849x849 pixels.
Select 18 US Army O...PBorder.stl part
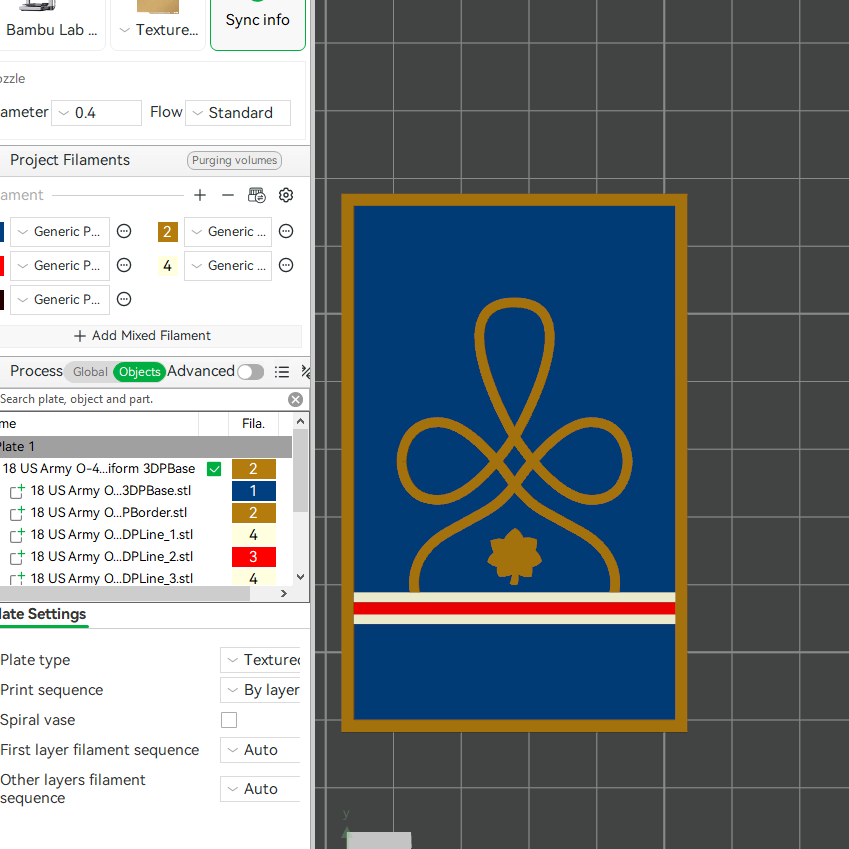[x=108, y=513]
